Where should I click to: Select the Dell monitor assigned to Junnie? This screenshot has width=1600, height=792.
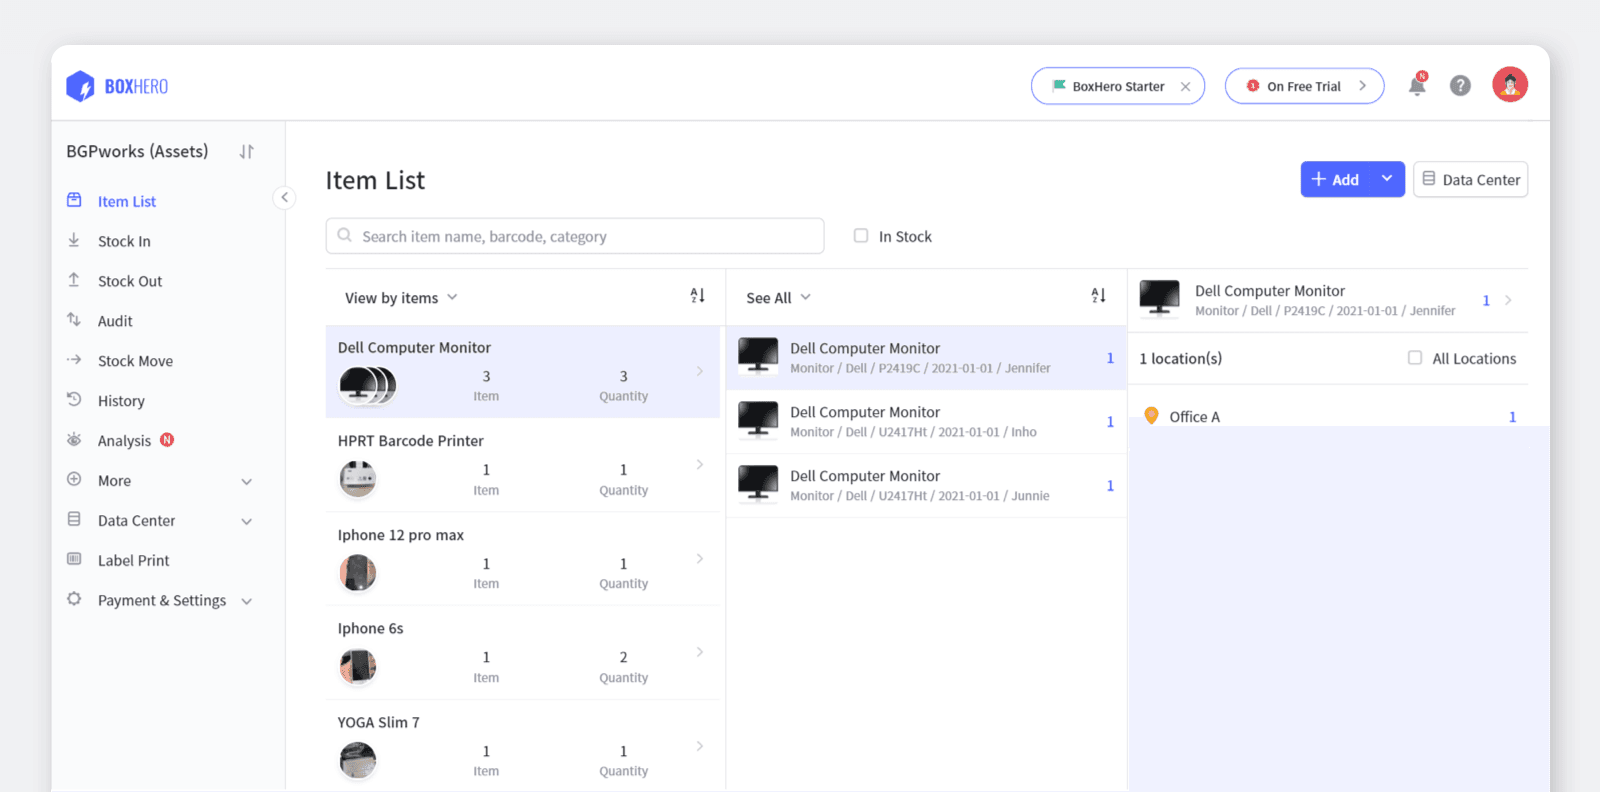click(926, 486)
